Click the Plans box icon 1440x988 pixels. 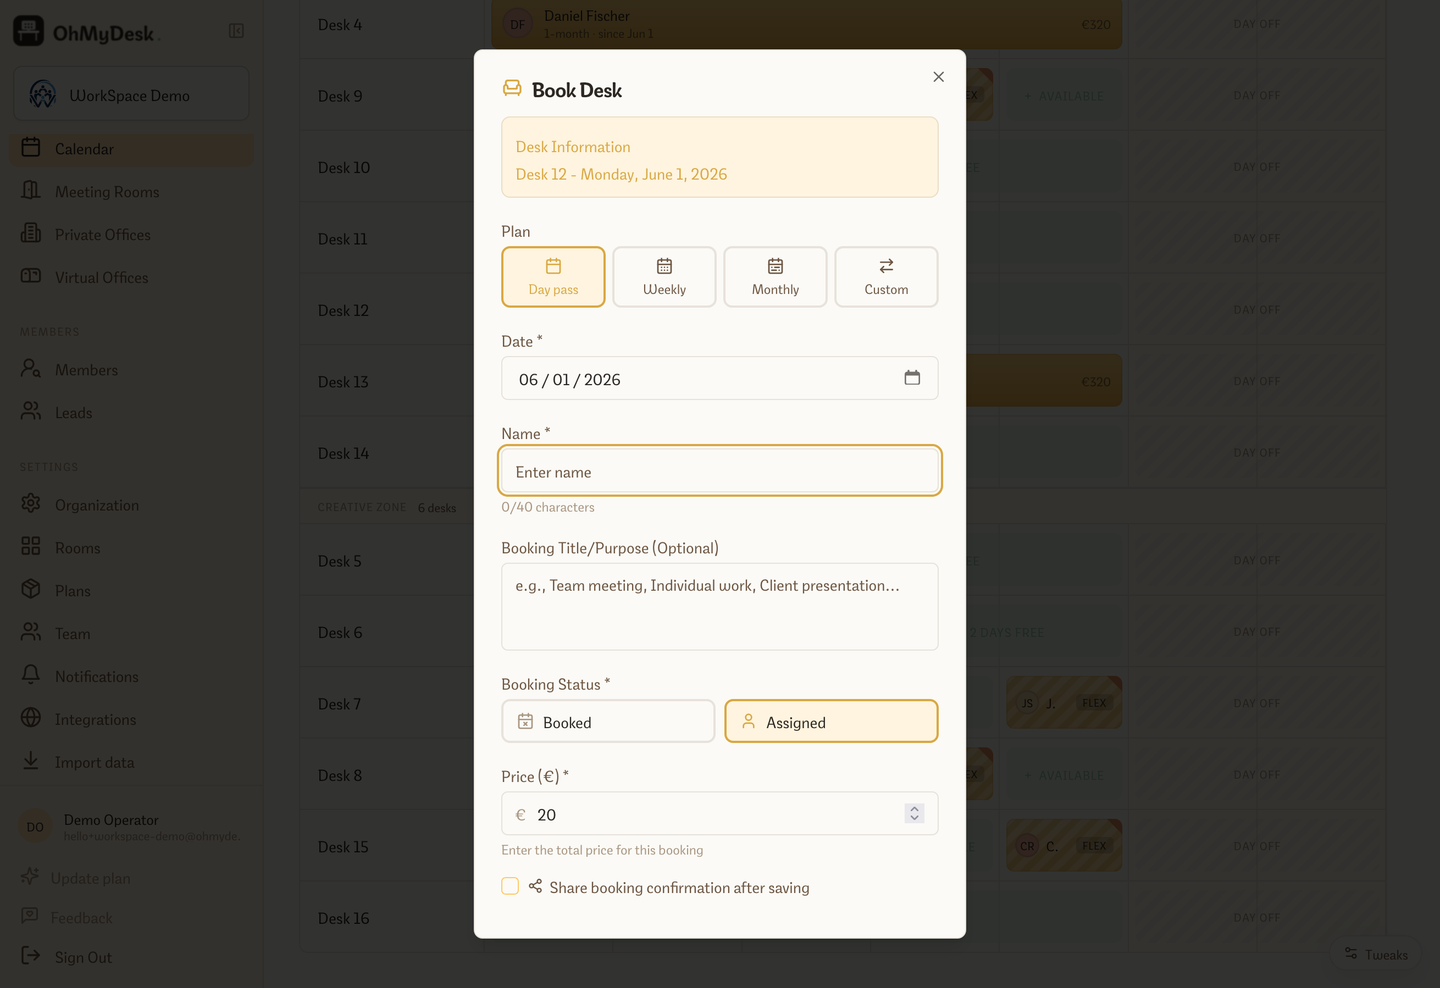[31, 590]
